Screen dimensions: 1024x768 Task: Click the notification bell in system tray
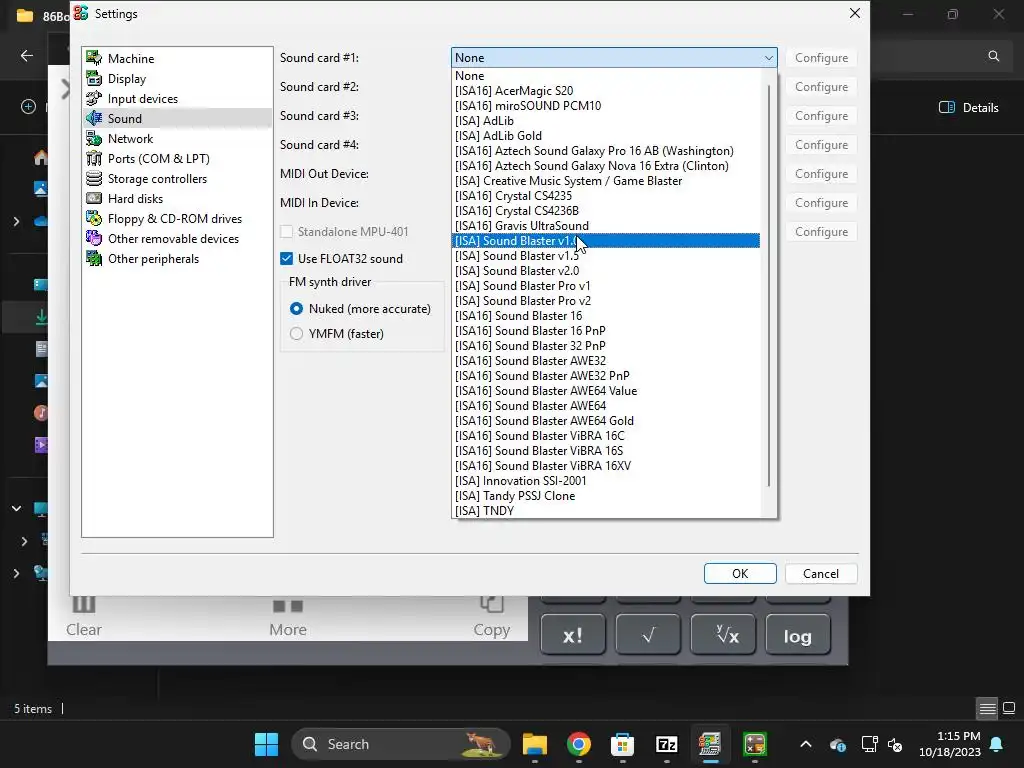997,744
